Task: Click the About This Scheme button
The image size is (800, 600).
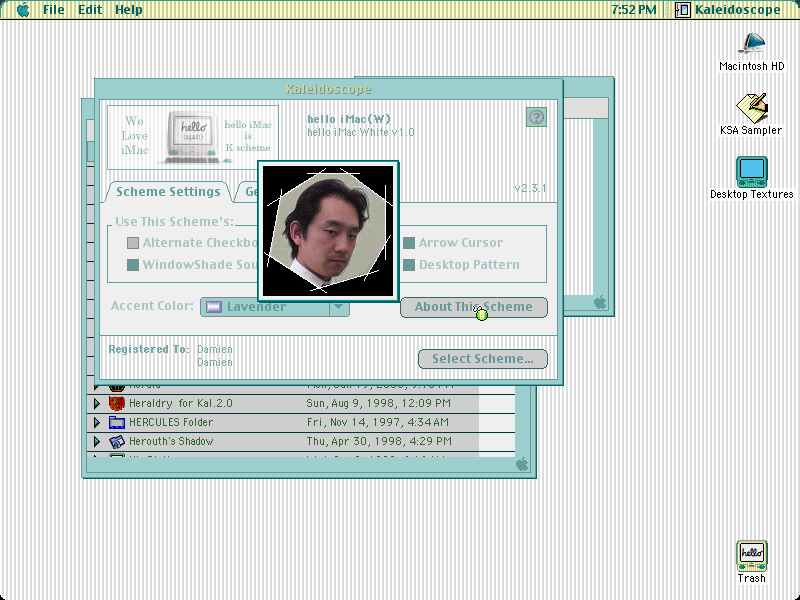Action: (474, 307)
